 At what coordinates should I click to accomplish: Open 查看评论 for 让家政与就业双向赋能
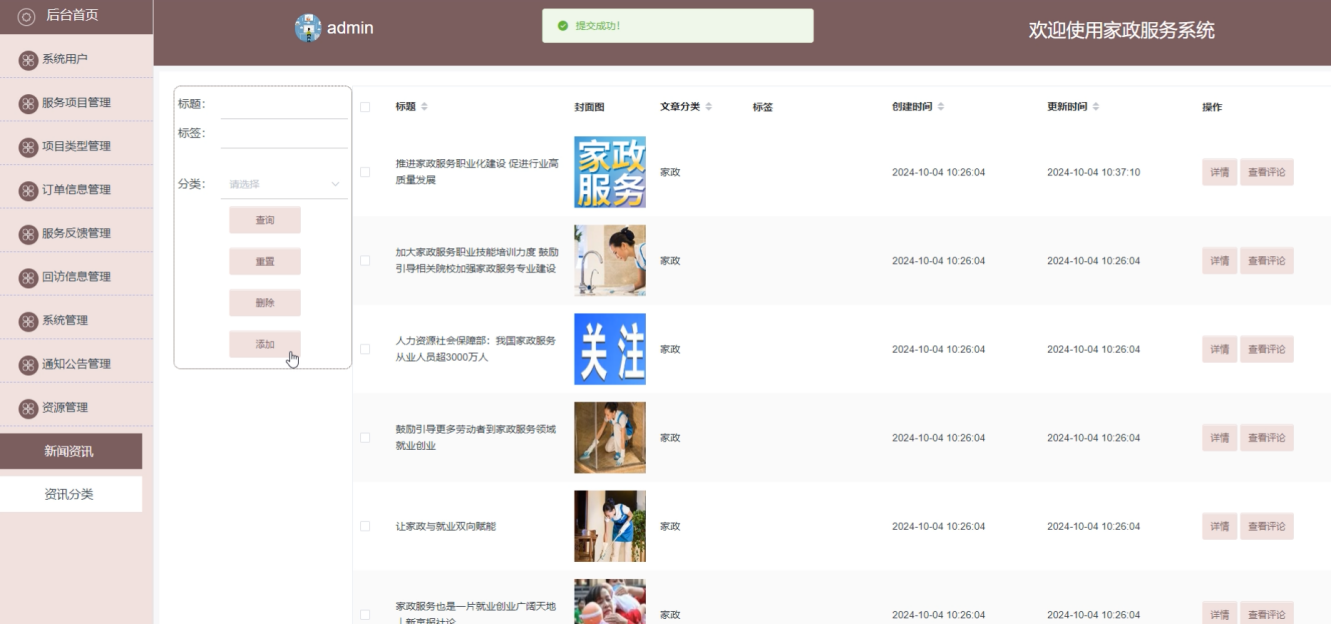tap(1267, 526)
